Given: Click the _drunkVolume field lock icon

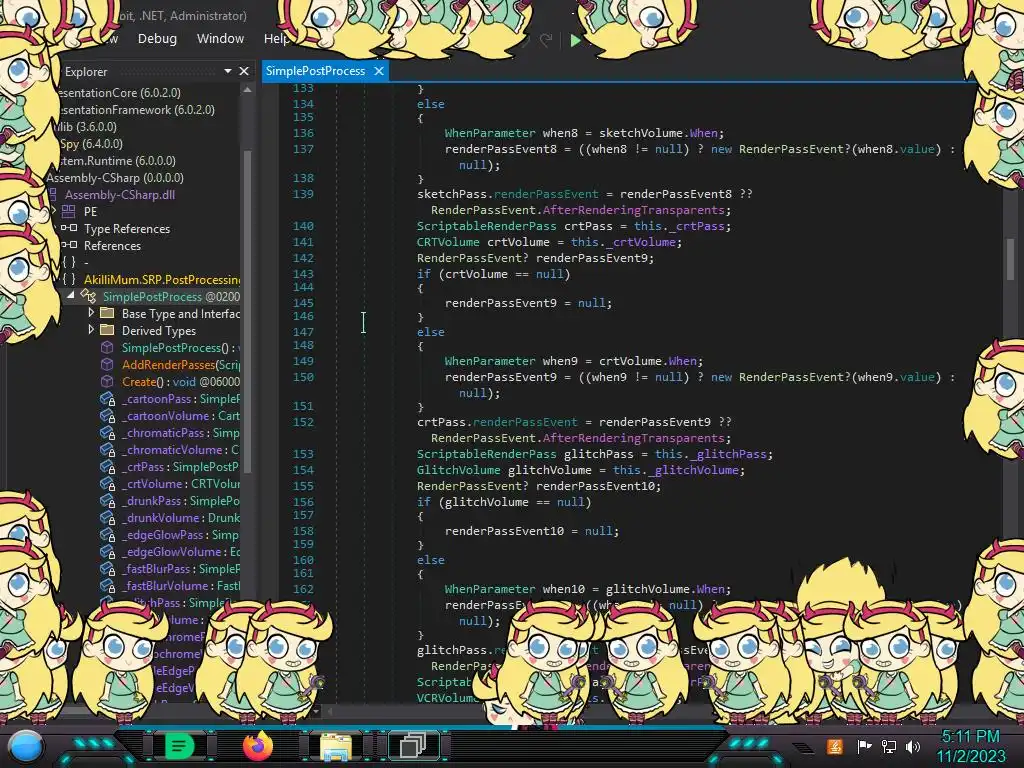Looking at the screenshot, I should coord(108,518).
